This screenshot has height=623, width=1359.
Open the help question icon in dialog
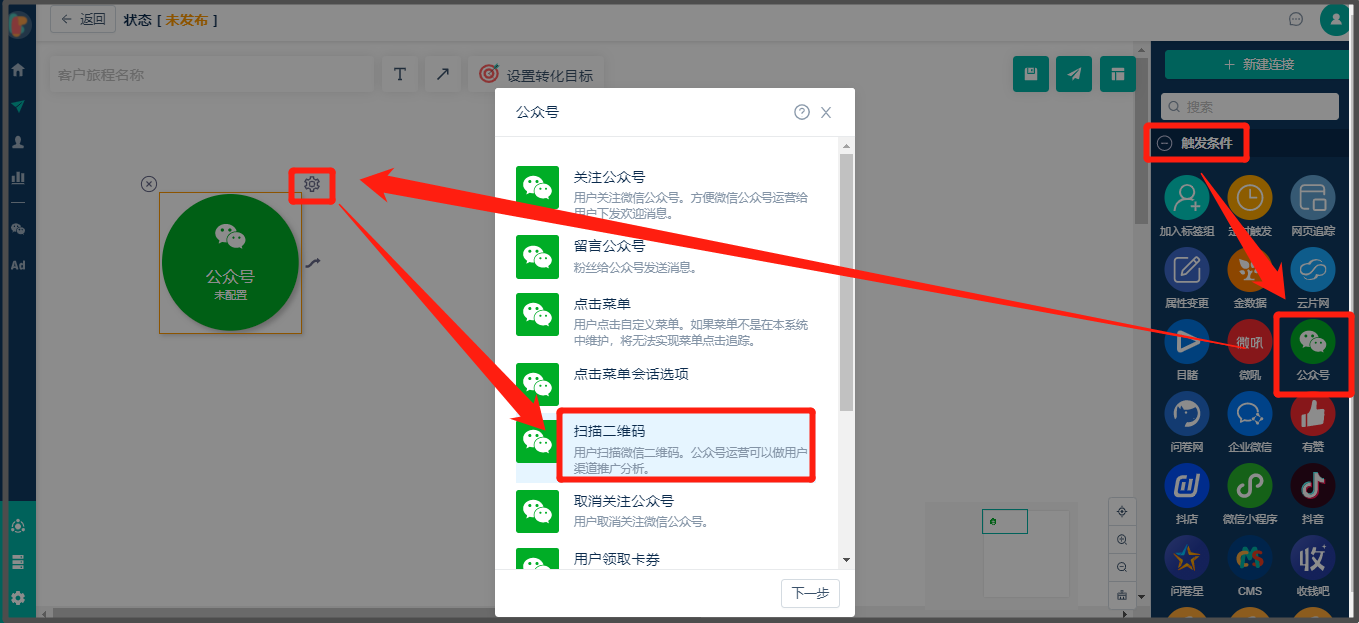pyautogui.click(x=802, y=112)
